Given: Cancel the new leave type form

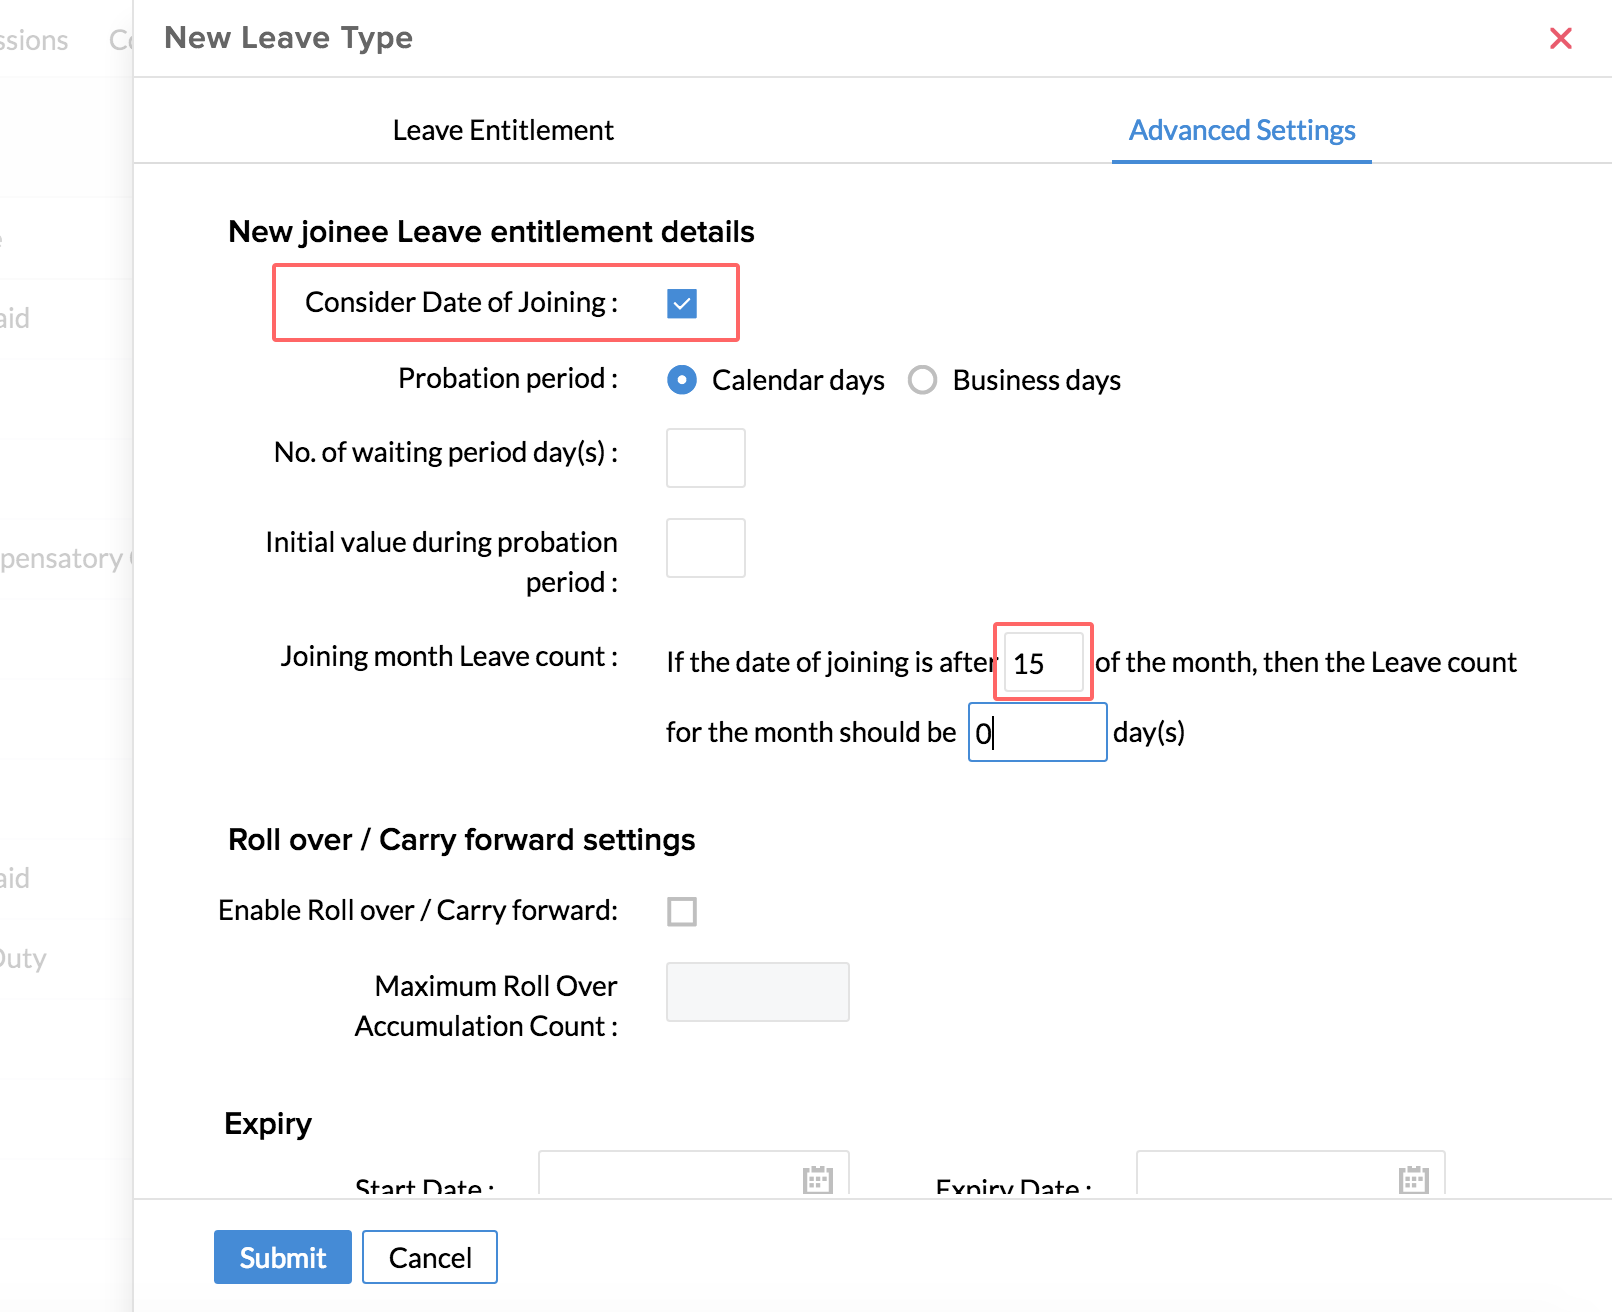Looking at the screenshot, I should (430, 1257).
